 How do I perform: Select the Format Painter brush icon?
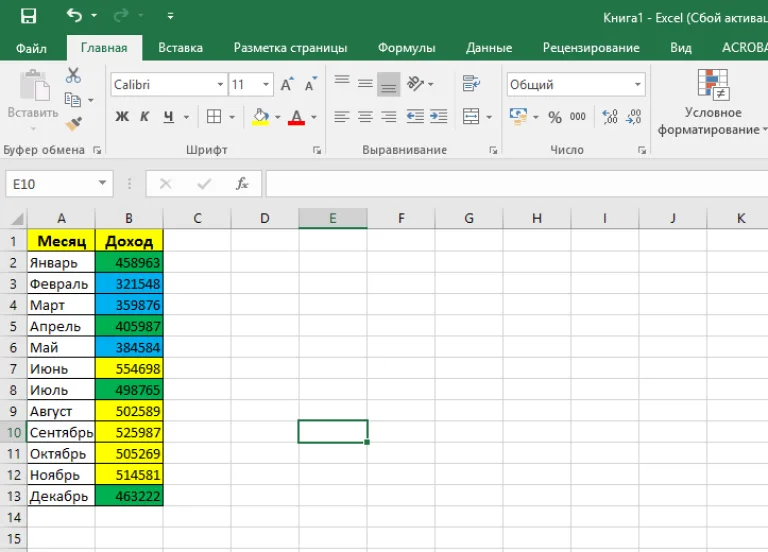73,124
